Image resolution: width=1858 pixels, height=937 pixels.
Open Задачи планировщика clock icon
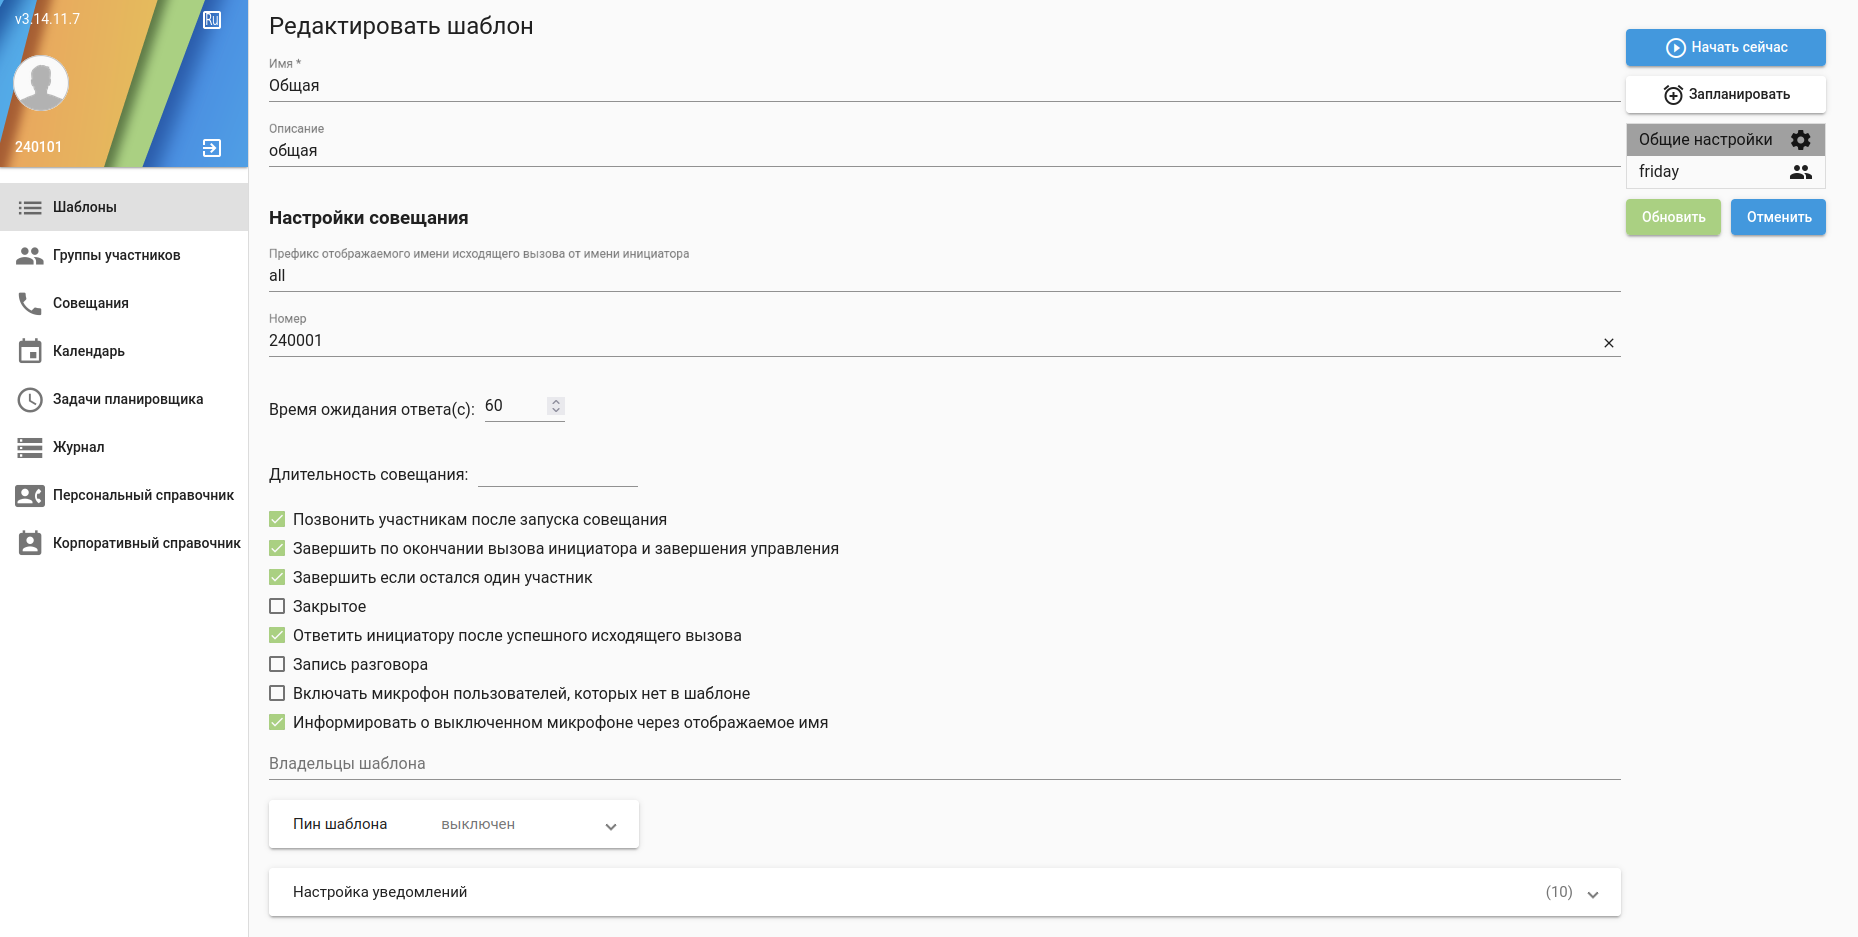(30, 399)
